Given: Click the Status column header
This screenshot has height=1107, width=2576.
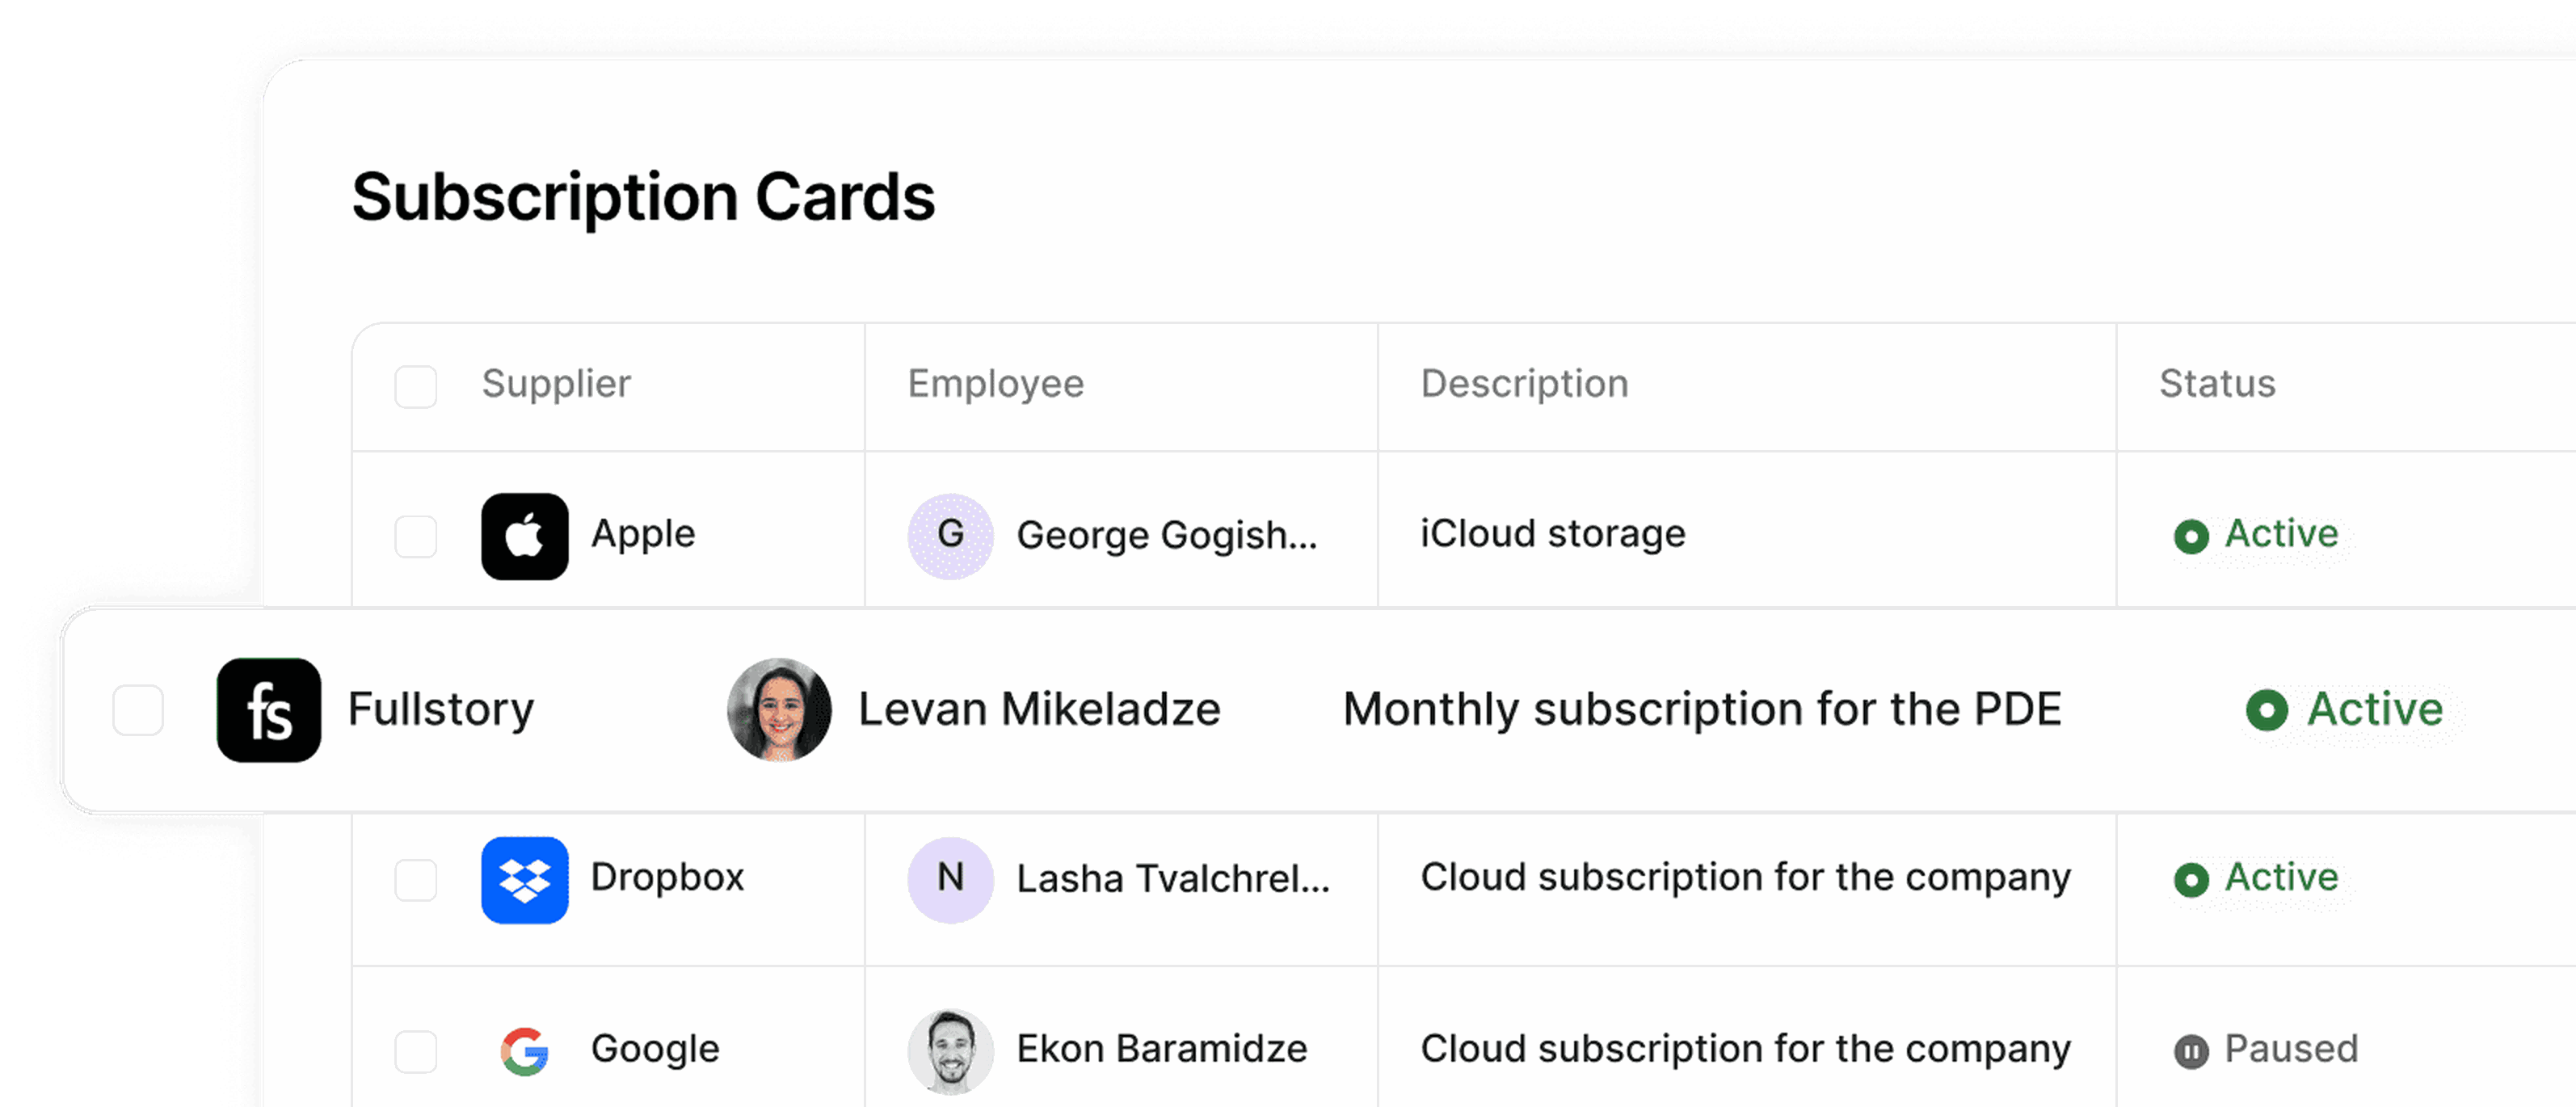Looking at the screenshot, I should click(x=2217, y=384).
